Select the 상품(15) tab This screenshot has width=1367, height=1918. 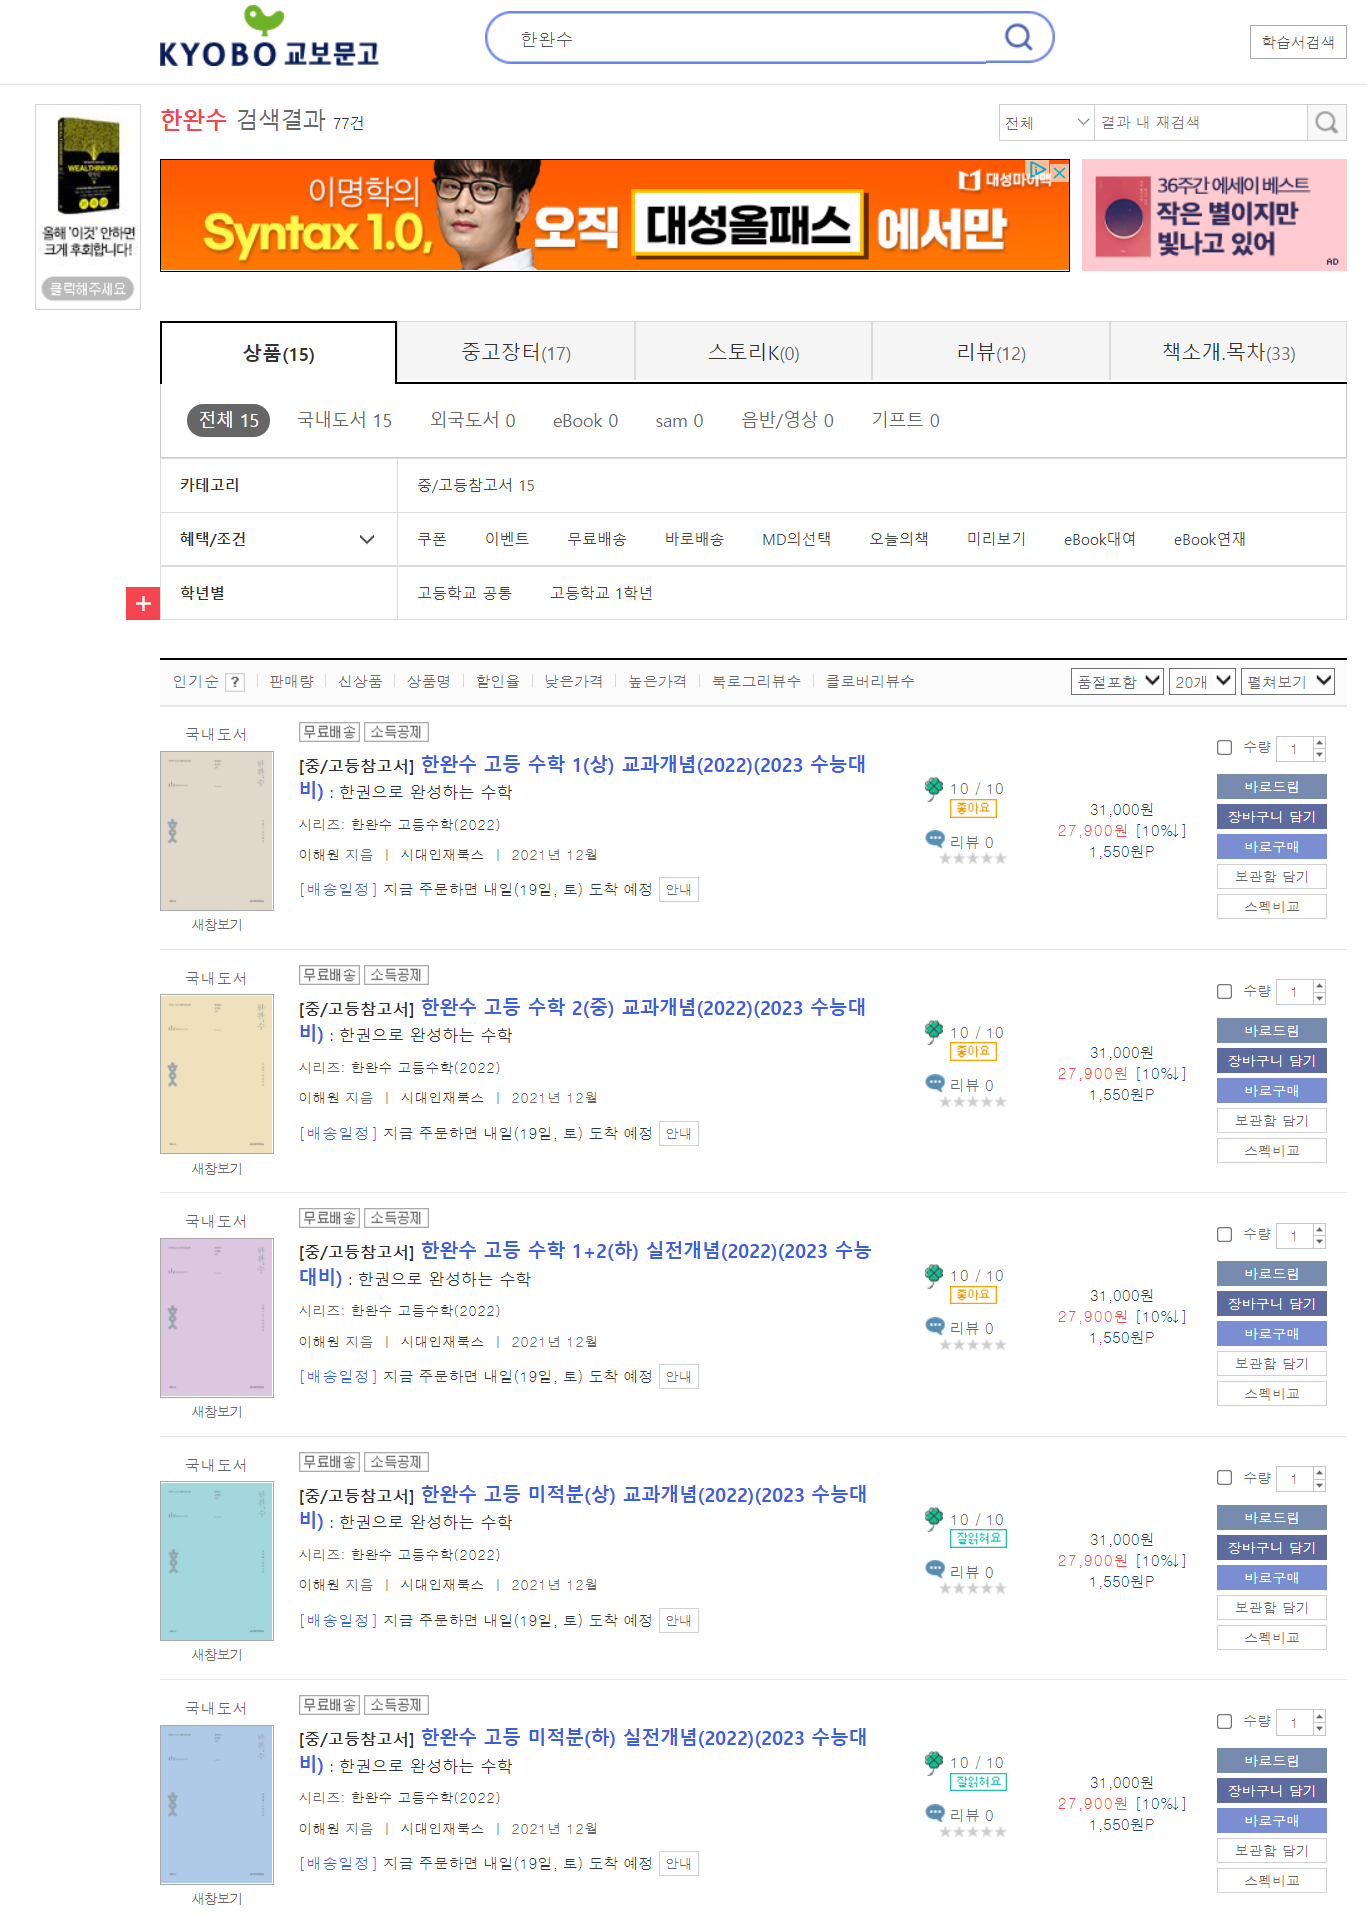click(x=278, y=353)
